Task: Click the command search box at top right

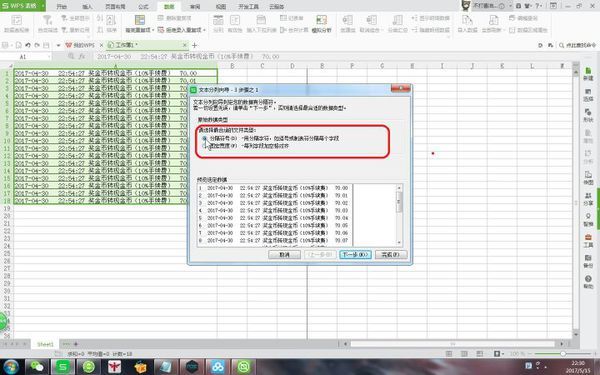Action: tap(578, 45)
